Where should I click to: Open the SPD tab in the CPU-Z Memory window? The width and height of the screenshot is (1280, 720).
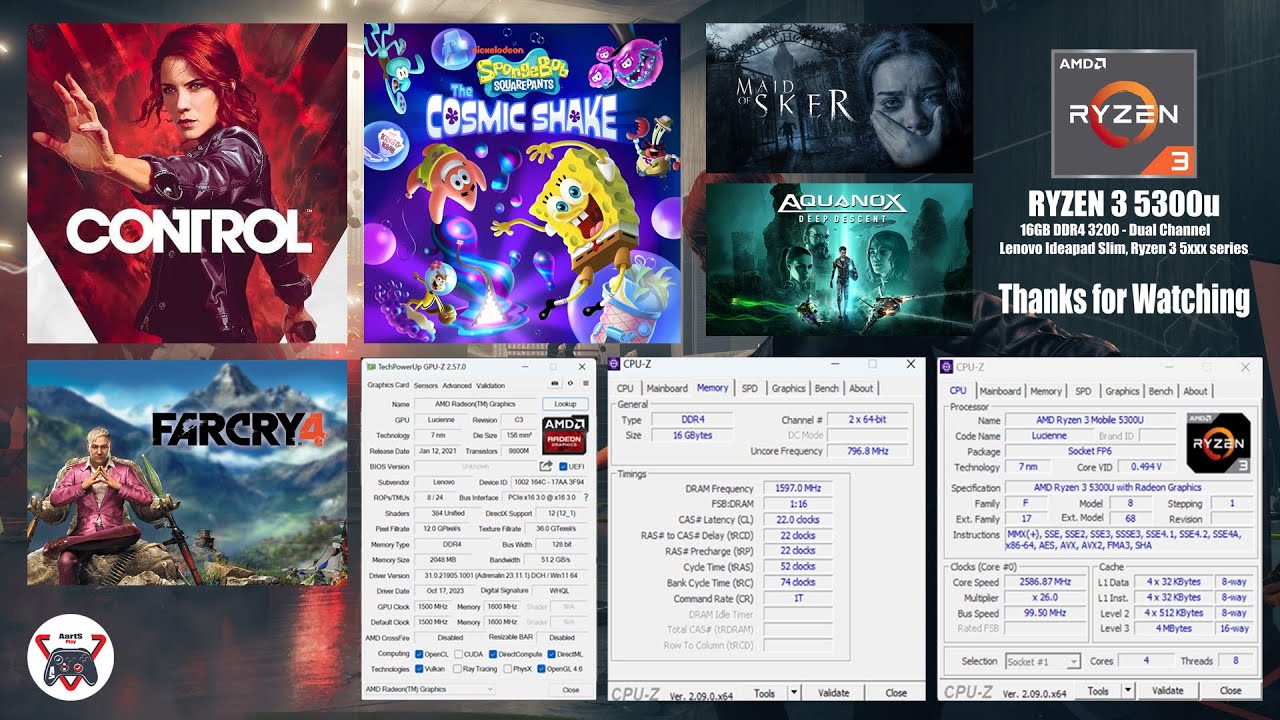[749, 388]
